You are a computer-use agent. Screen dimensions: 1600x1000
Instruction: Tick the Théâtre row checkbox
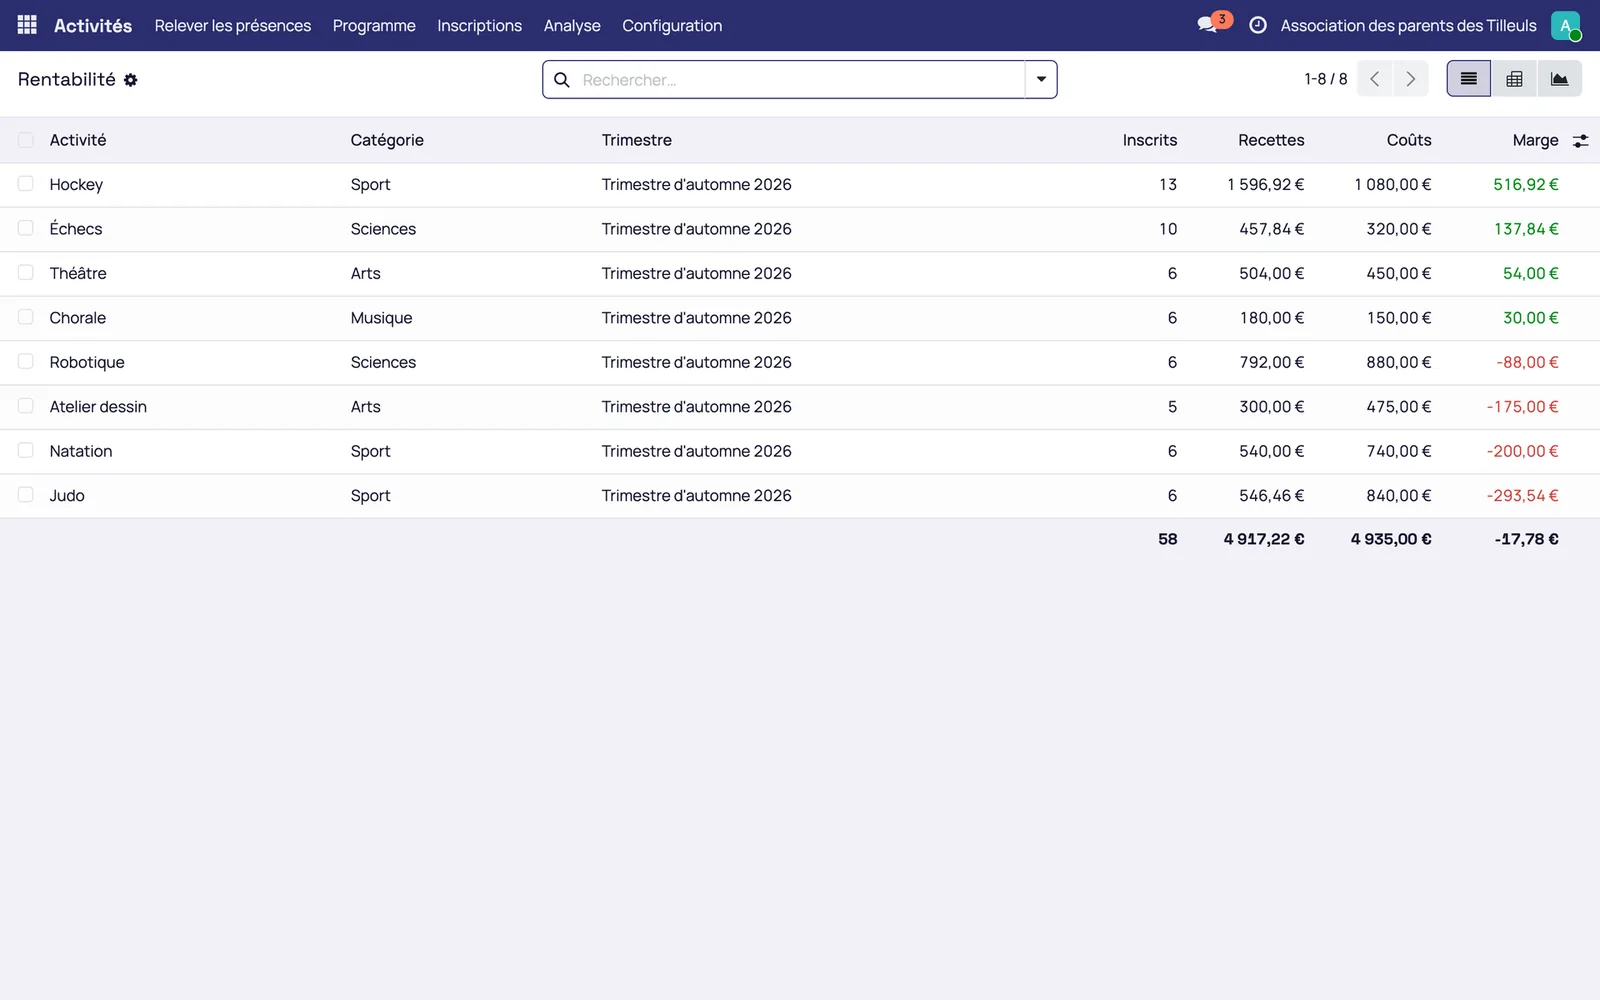[26, 273]
